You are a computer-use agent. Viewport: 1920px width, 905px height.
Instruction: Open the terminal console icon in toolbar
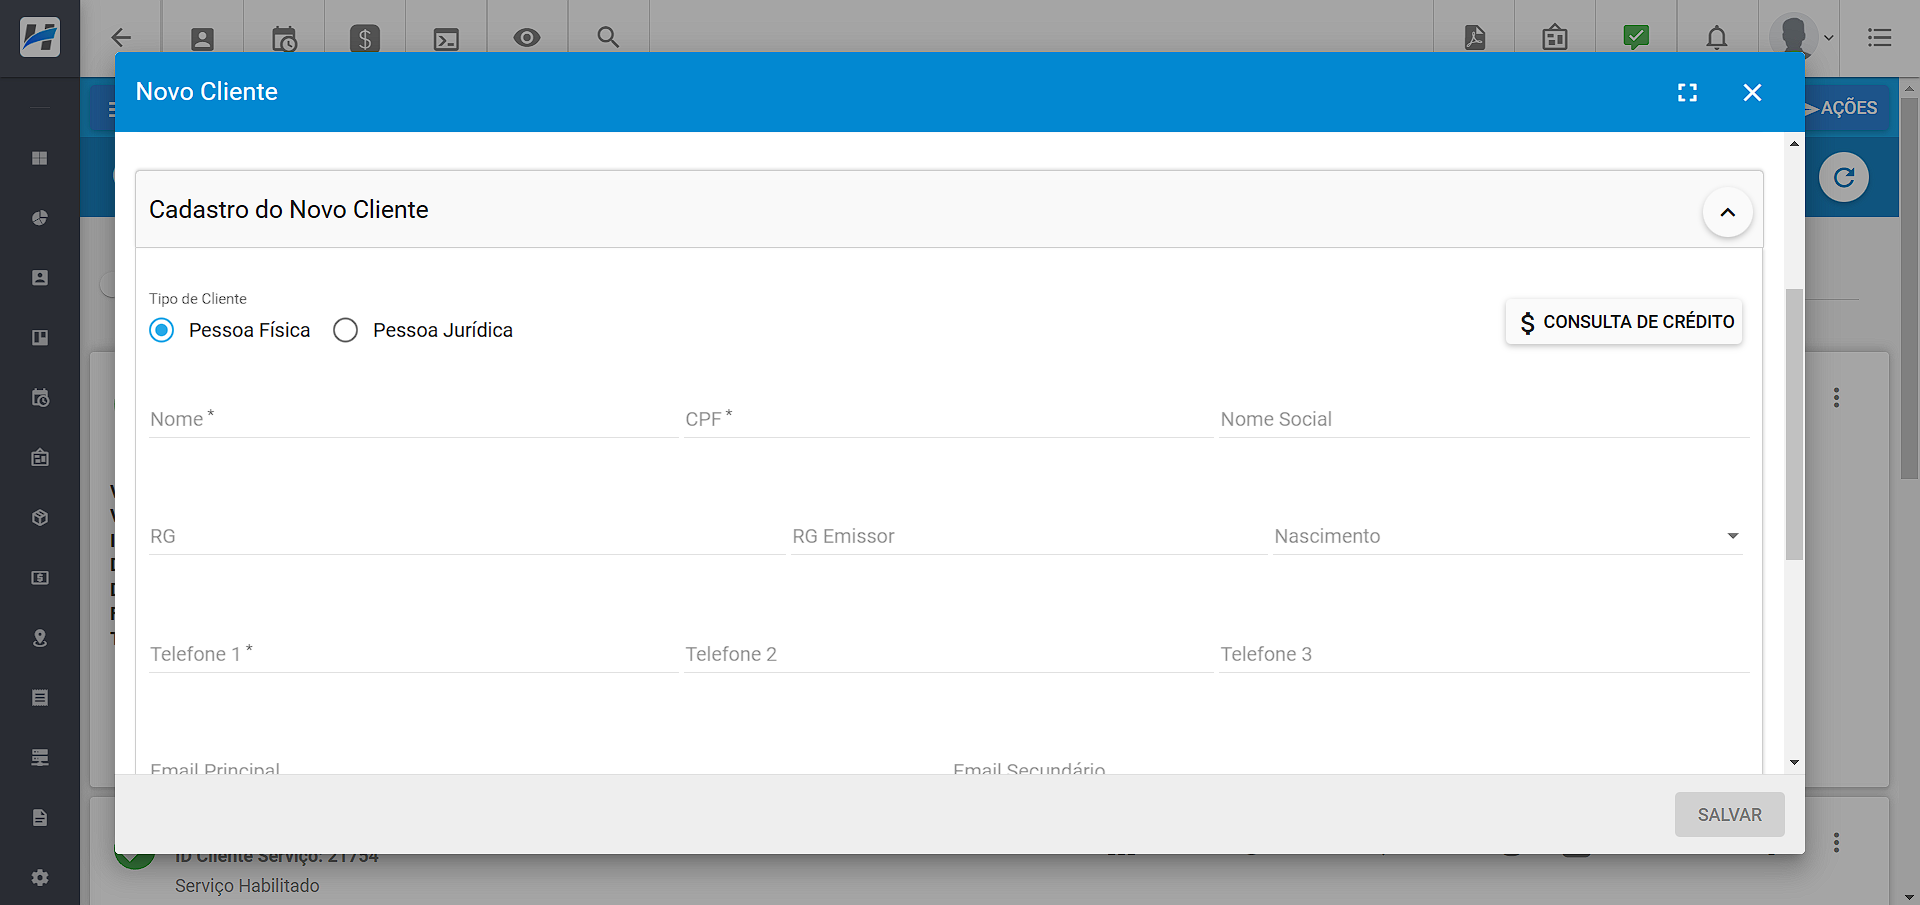446,39
